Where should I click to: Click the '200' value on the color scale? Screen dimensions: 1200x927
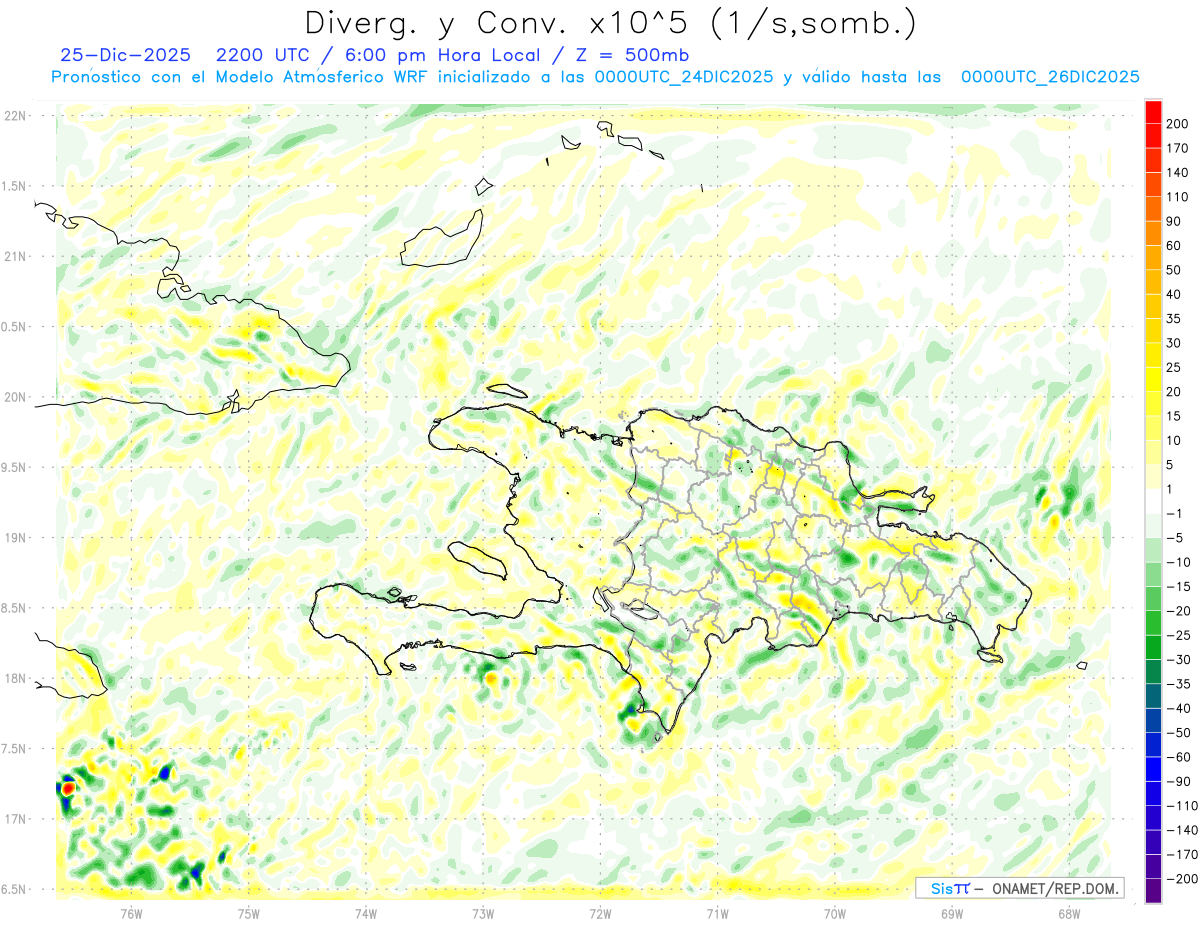1178,124
